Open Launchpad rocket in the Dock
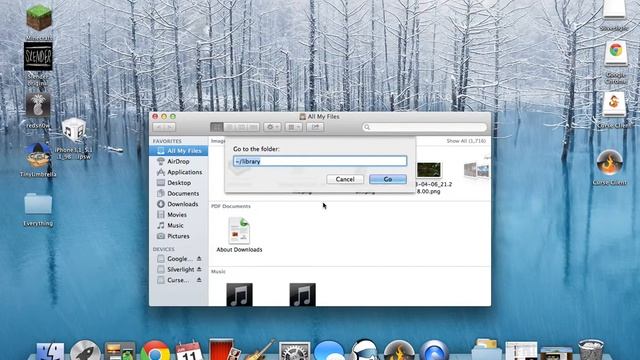The image size is (640, 360). click(85, 351)
